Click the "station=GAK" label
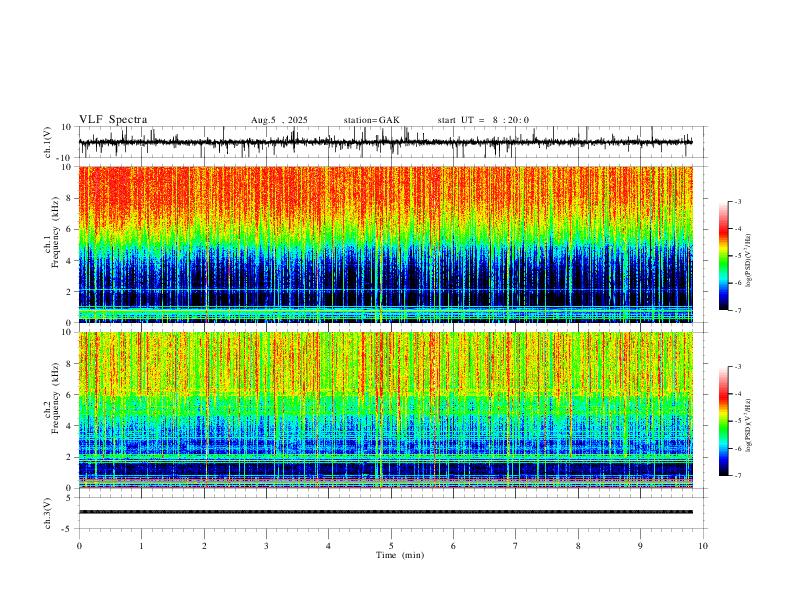 [371, 120]
